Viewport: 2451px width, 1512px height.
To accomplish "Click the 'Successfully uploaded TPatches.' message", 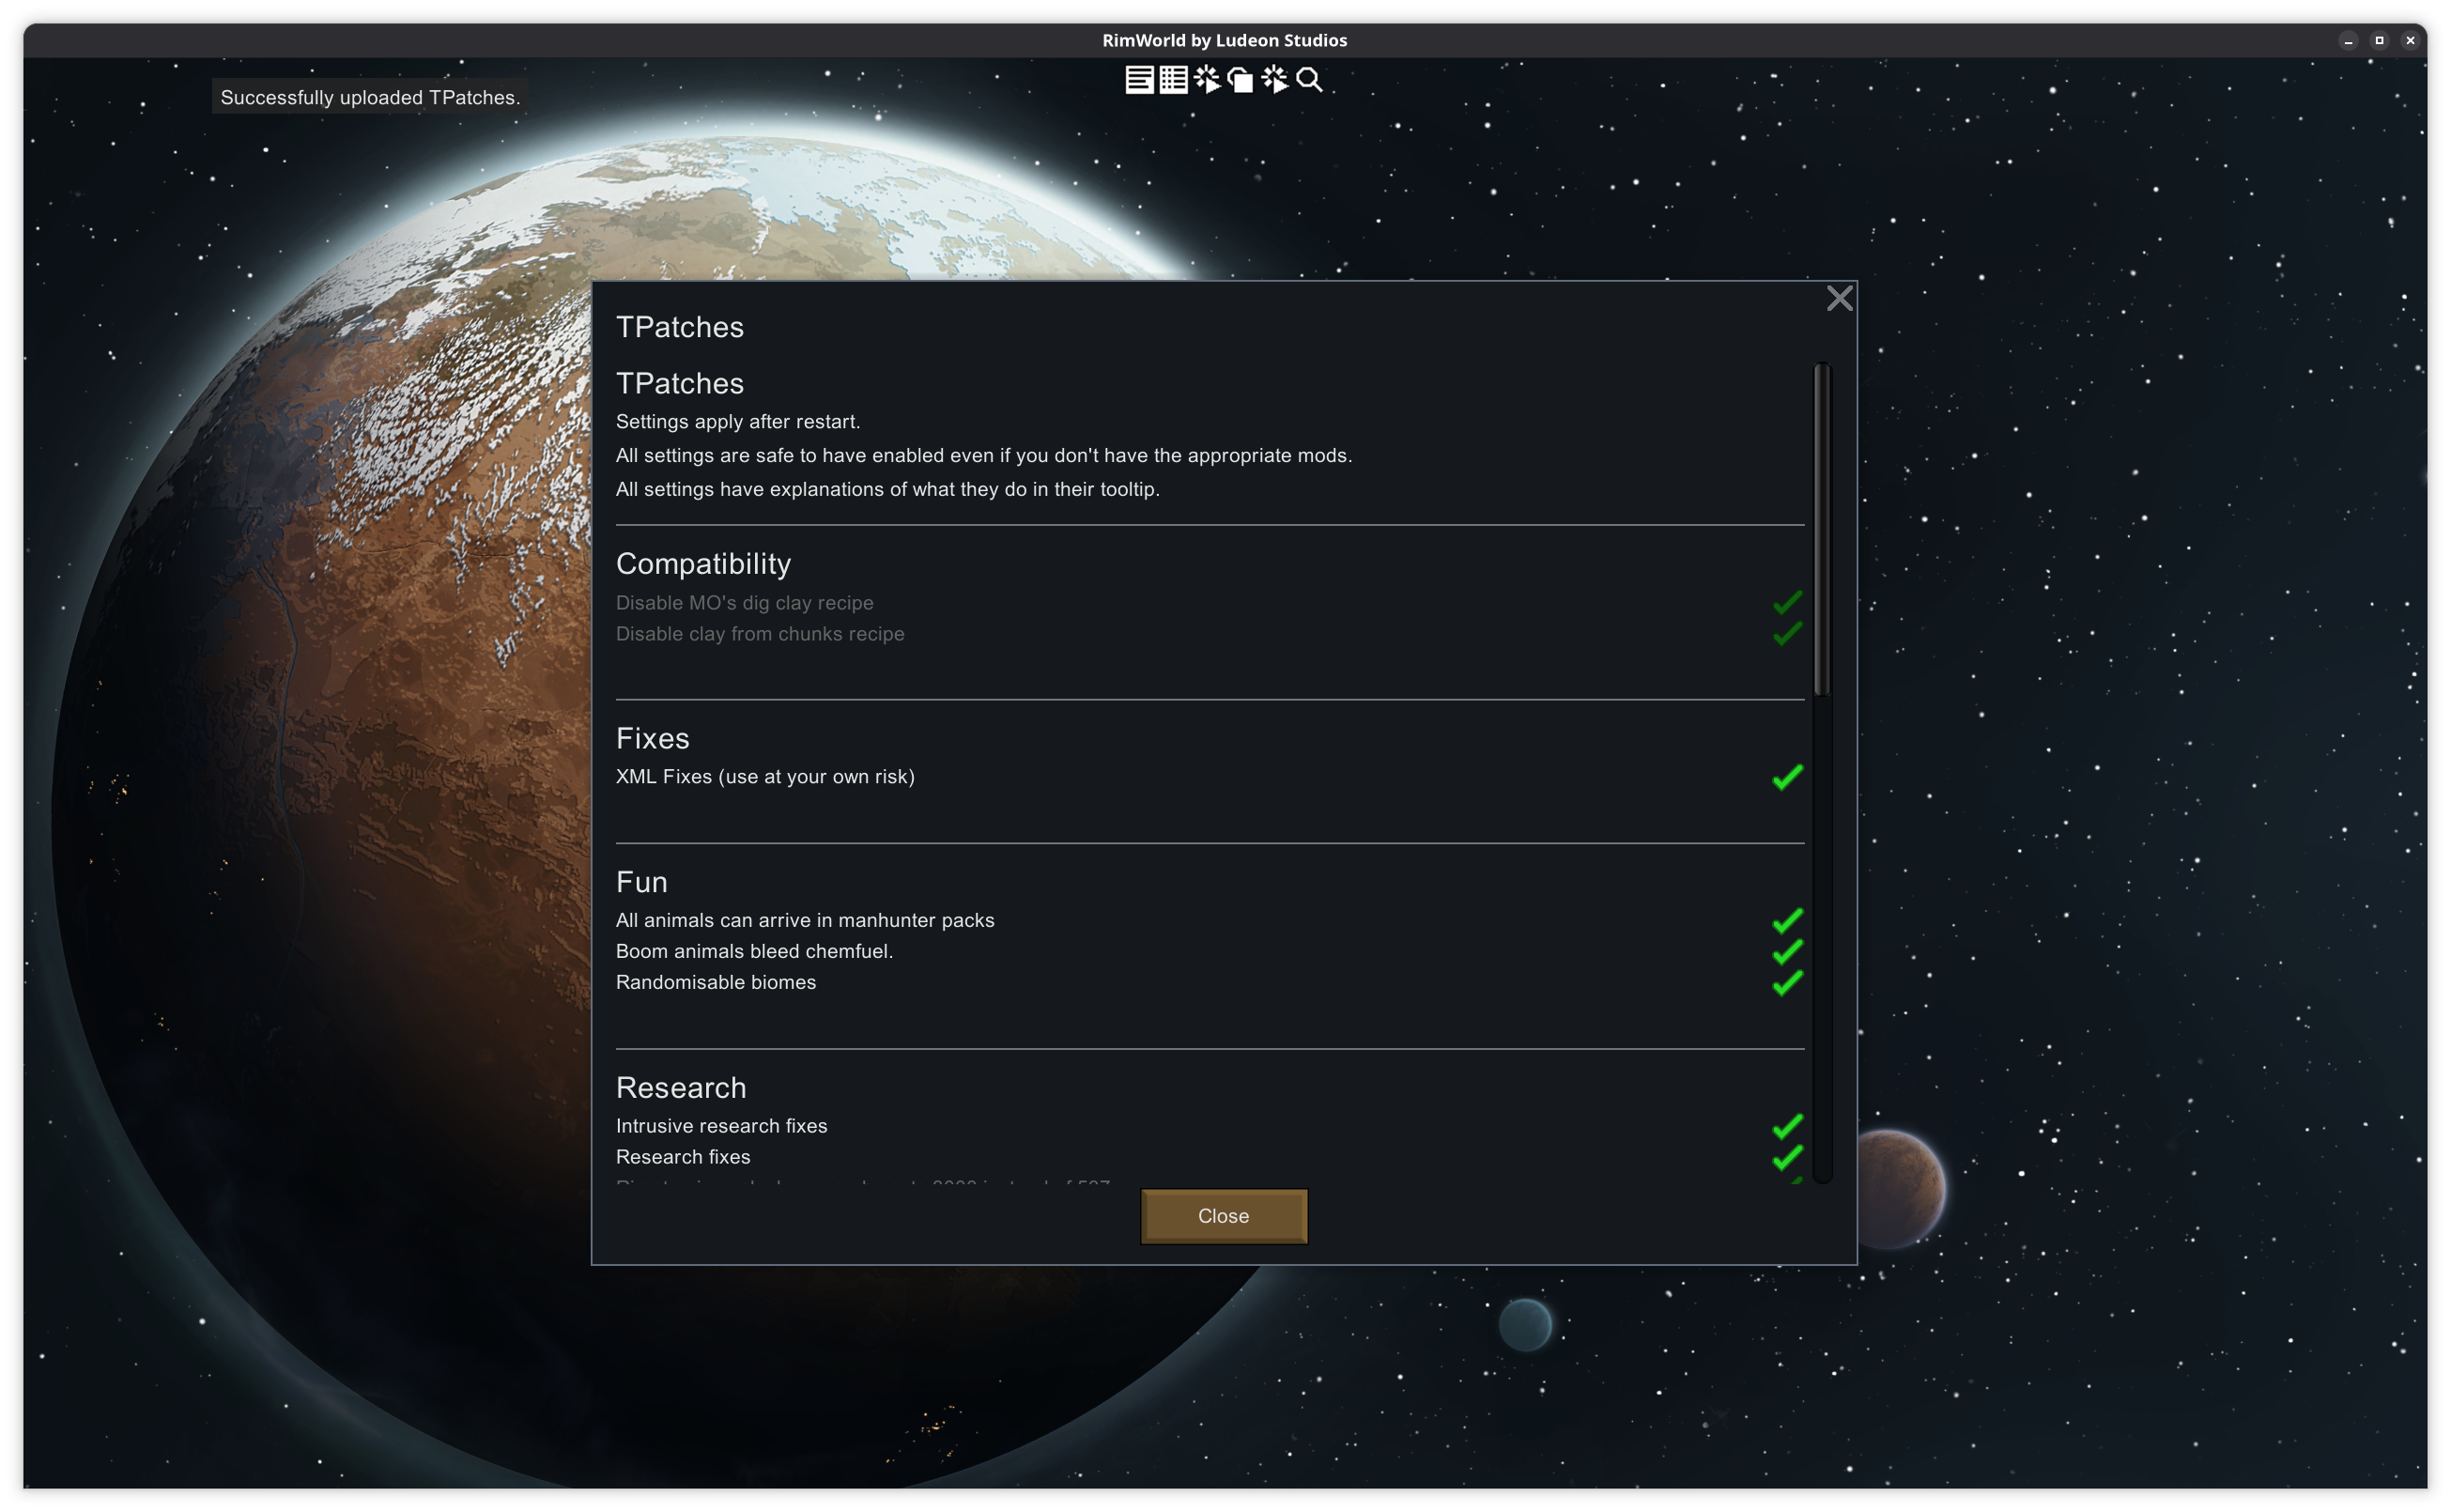I will [370, 97].
